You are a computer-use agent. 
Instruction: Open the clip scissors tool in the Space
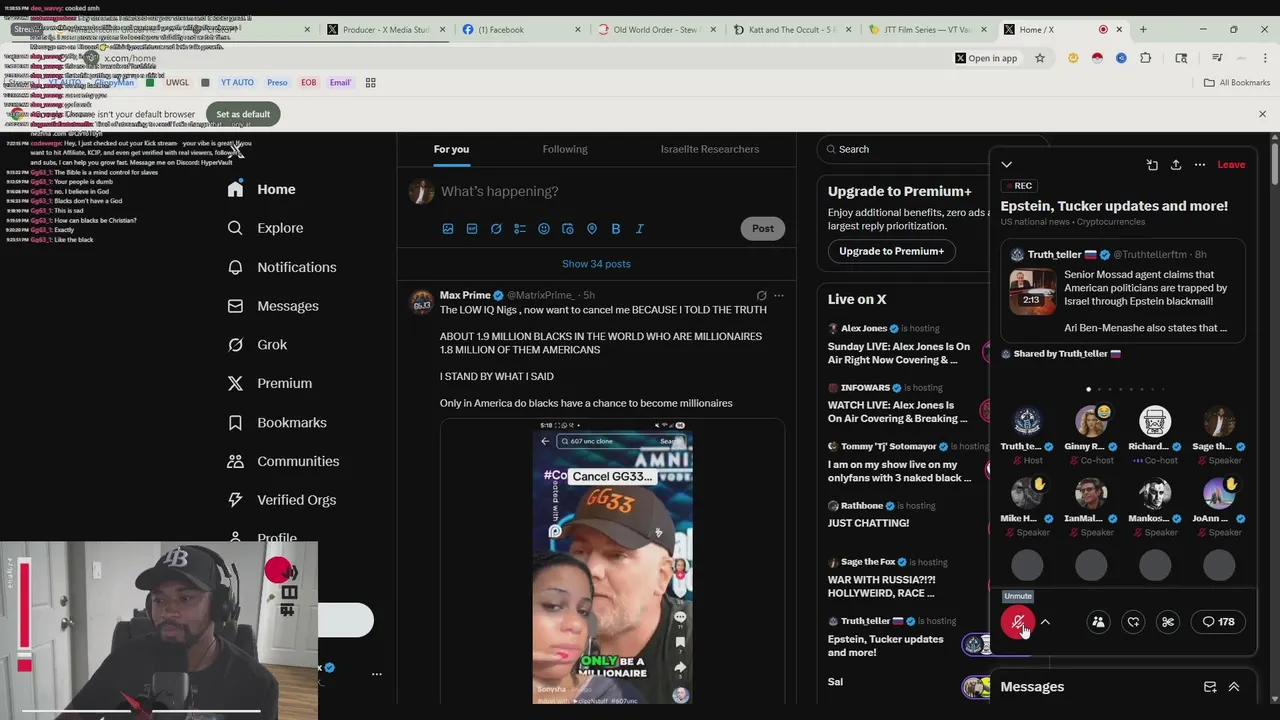1168,622
